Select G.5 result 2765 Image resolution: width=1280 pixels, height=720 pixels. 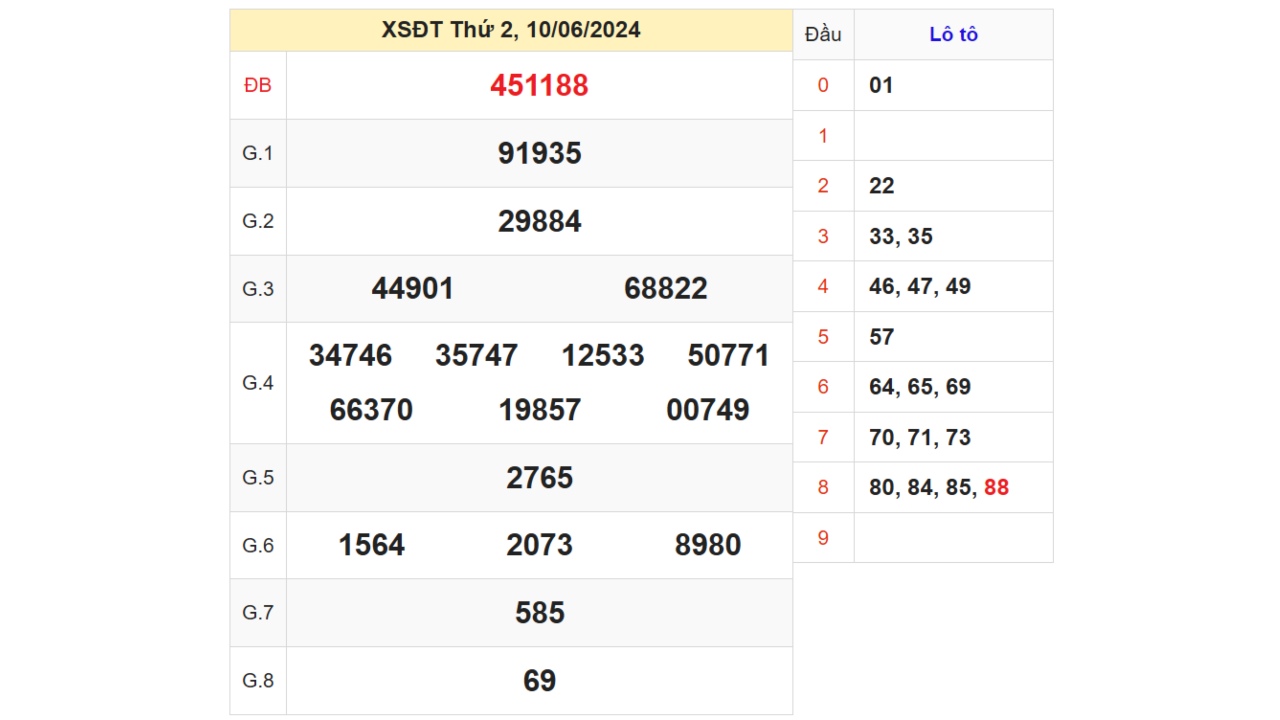point(539,478)
